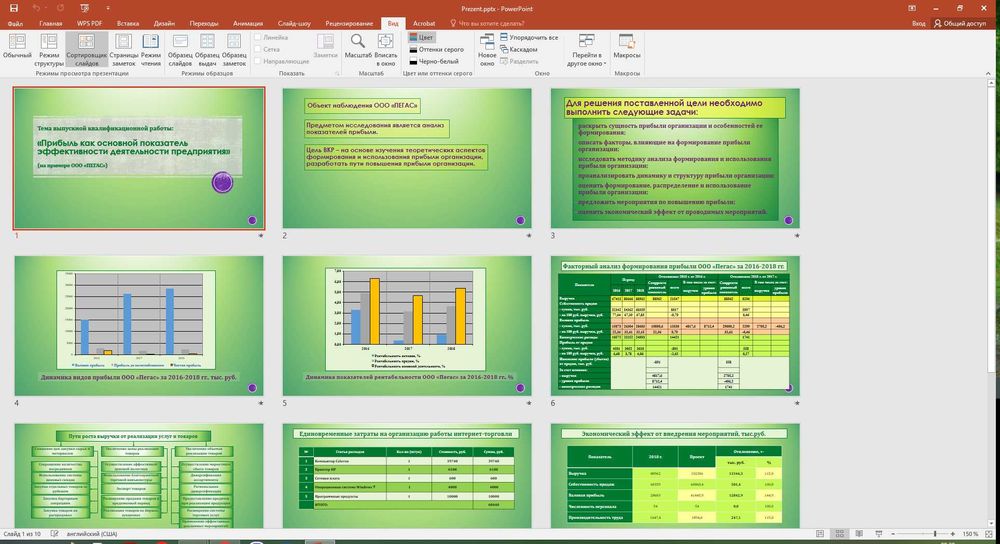The width and height of the screenshot is (1000, 544).
Task: Zoom in with plus button
Action: 953,534
